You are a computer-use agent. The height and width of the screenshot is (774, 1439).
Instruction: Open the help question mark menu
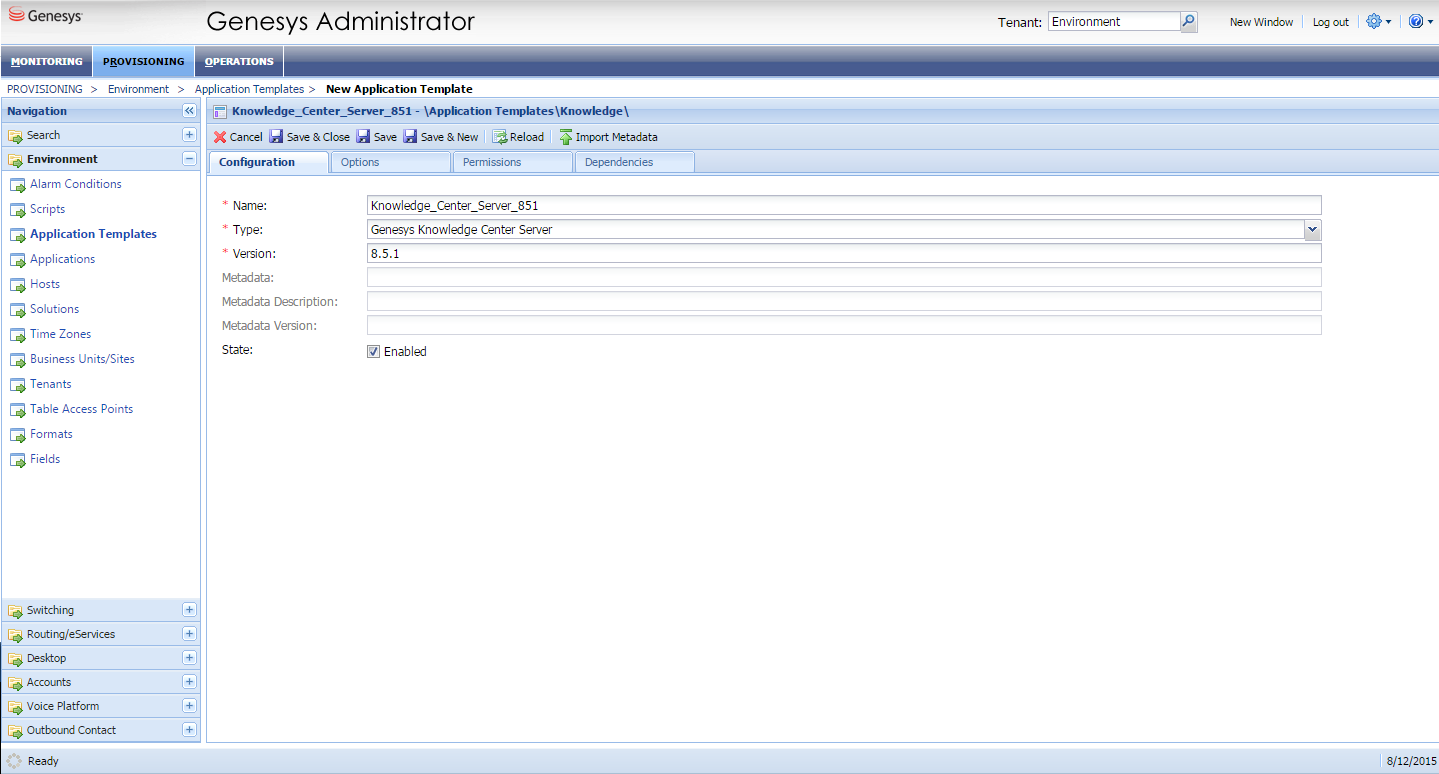pos(1421,21)
